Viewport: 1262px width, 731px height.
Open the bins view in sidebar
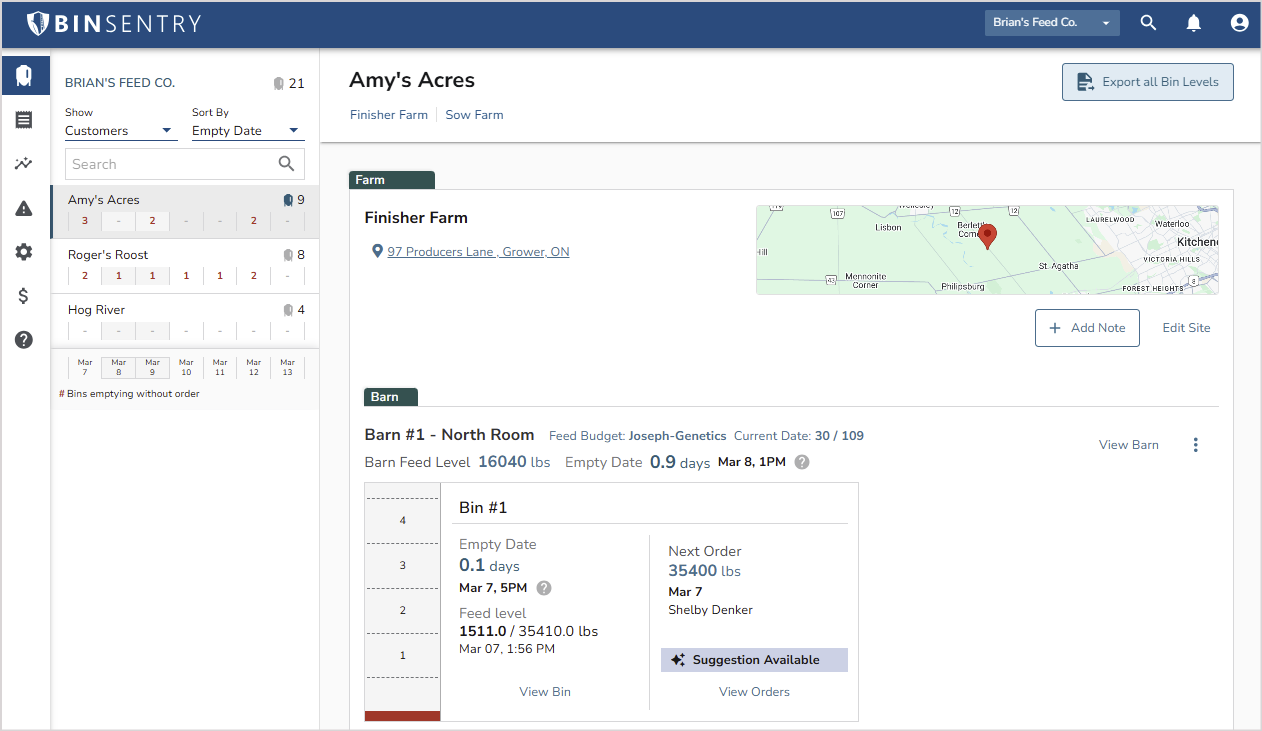(24, 75)
